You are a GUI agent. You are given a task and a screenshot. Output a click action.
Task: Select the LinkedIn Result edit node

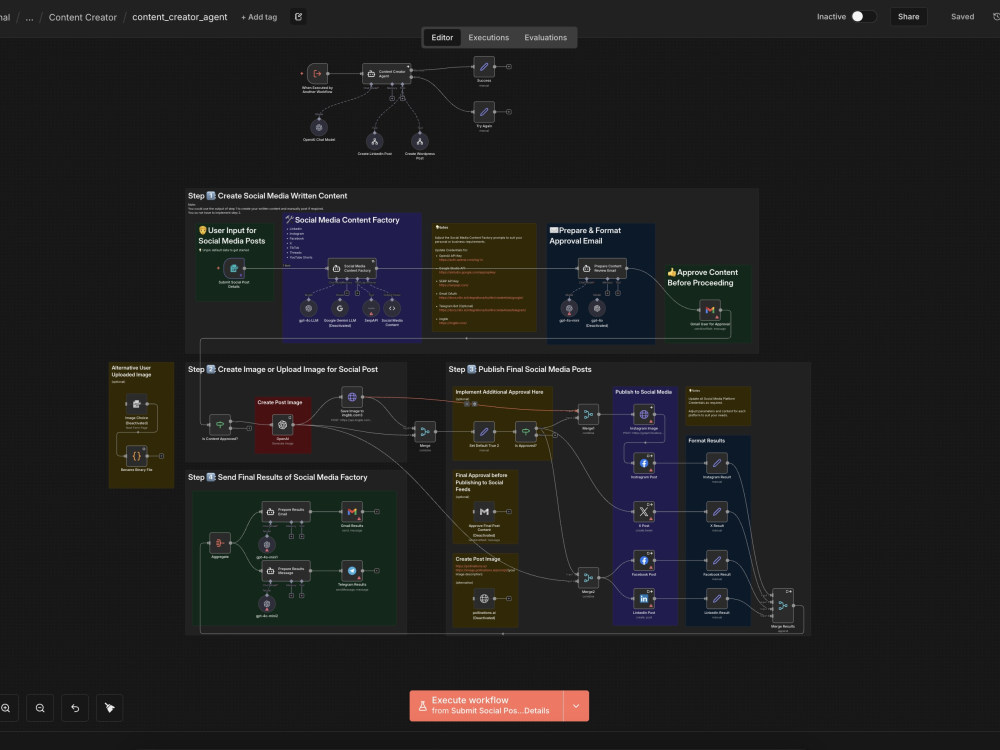click(x=716, y=599)
